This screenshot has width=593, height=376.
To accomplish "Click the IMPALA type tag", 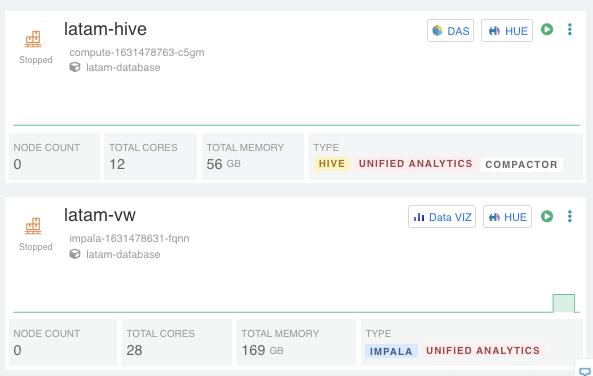I will (x=391, y=351).
